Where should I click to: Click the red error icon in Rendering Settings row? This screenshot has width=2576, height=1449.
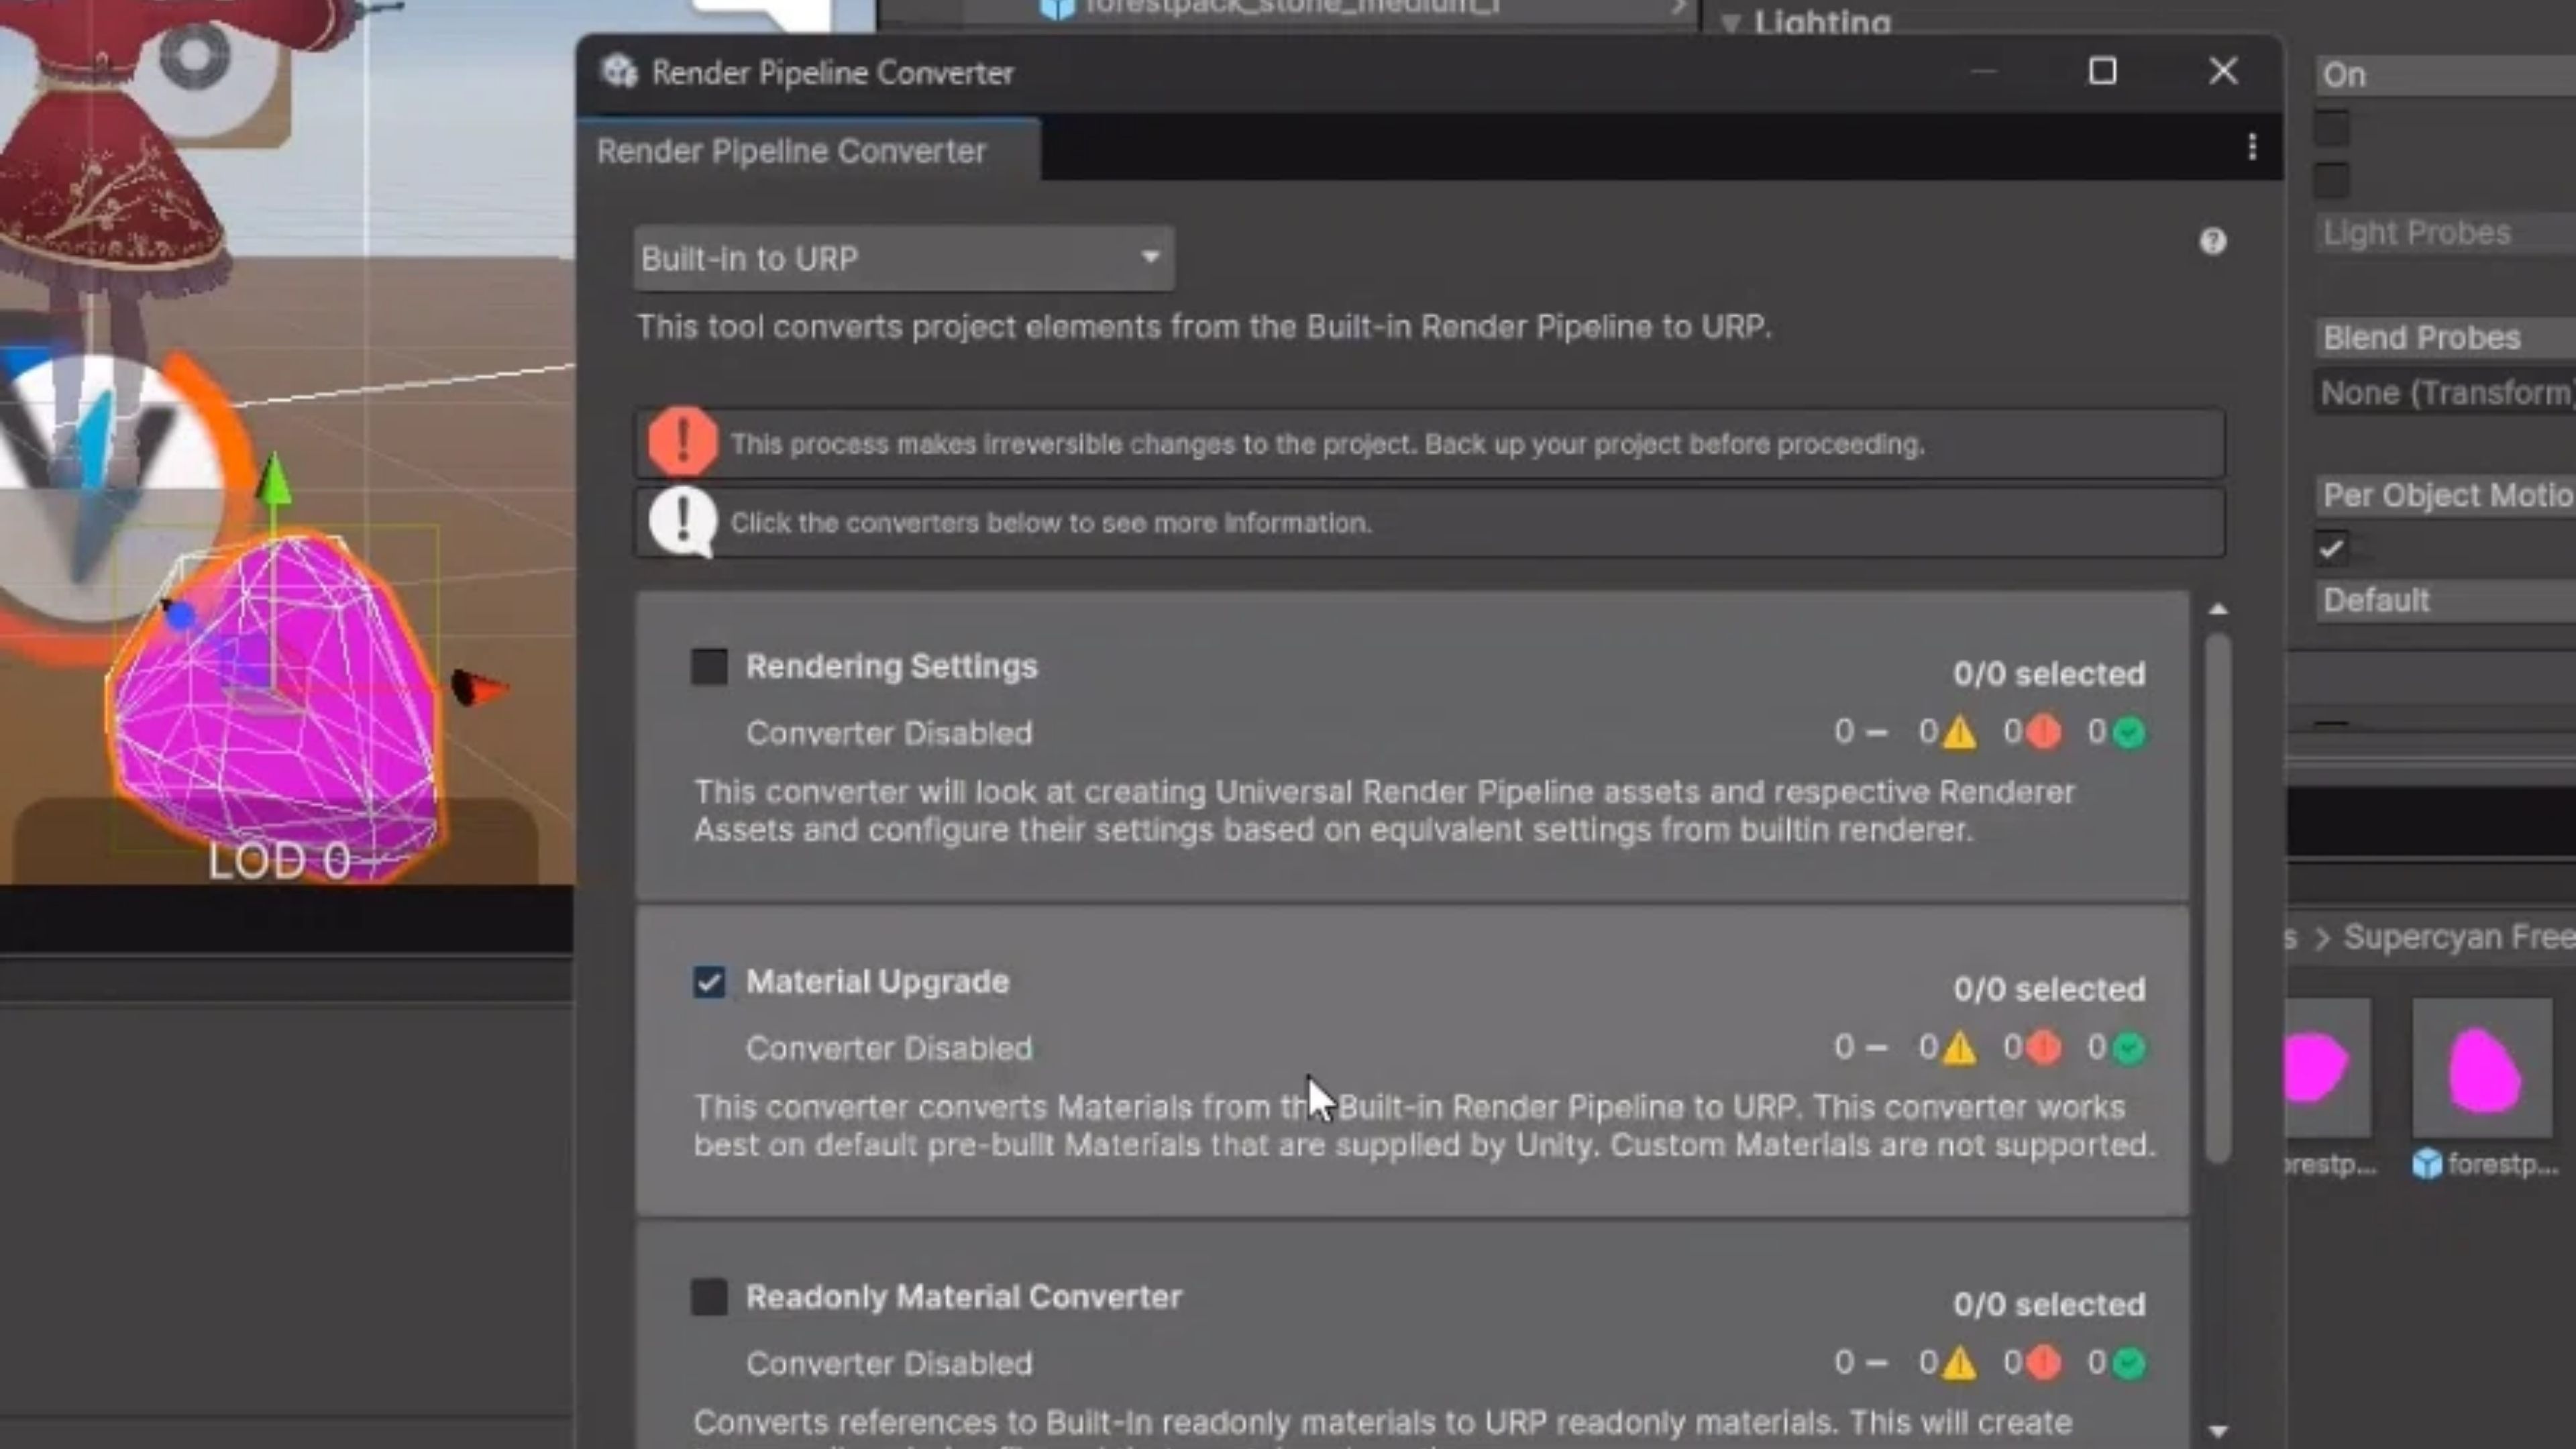click(2044, 733)
